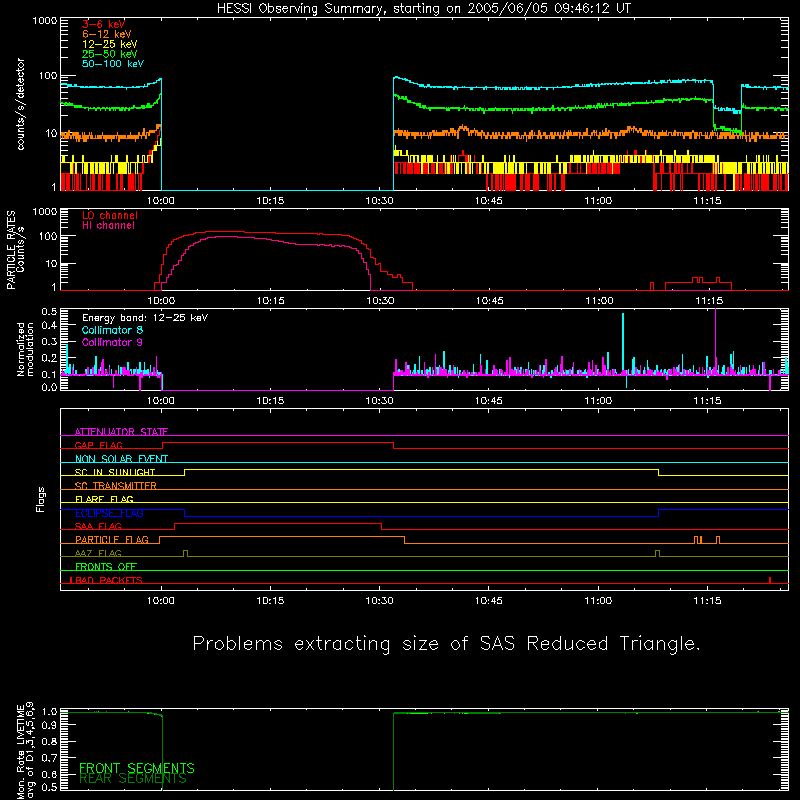Click the 'GAP FLAG' label
The width and height of the screenshot is (800, 800).
click(98, 445)
